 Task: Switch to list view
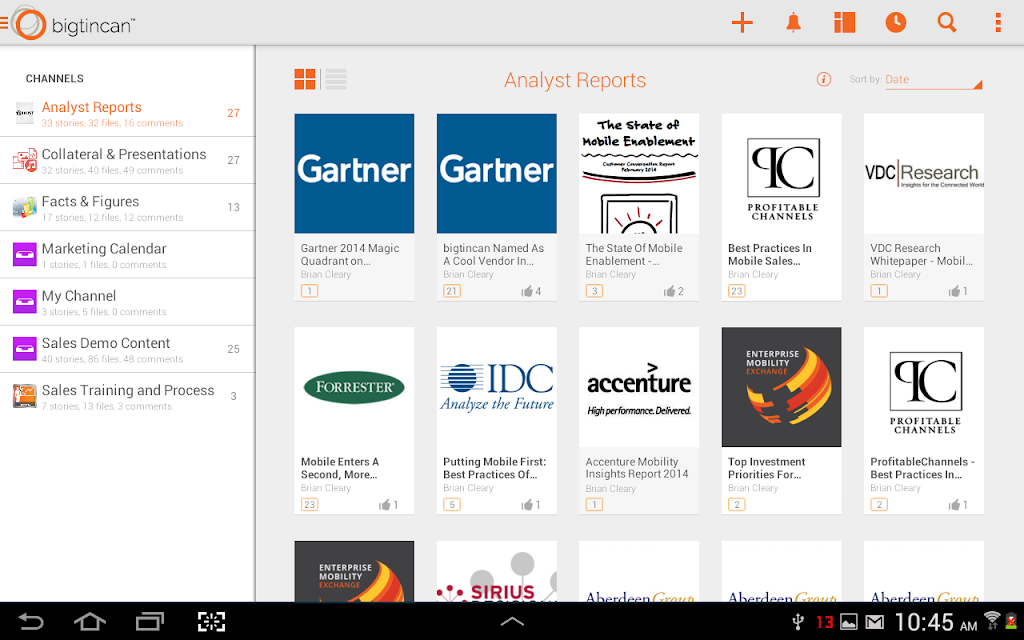tap(336, 79)
